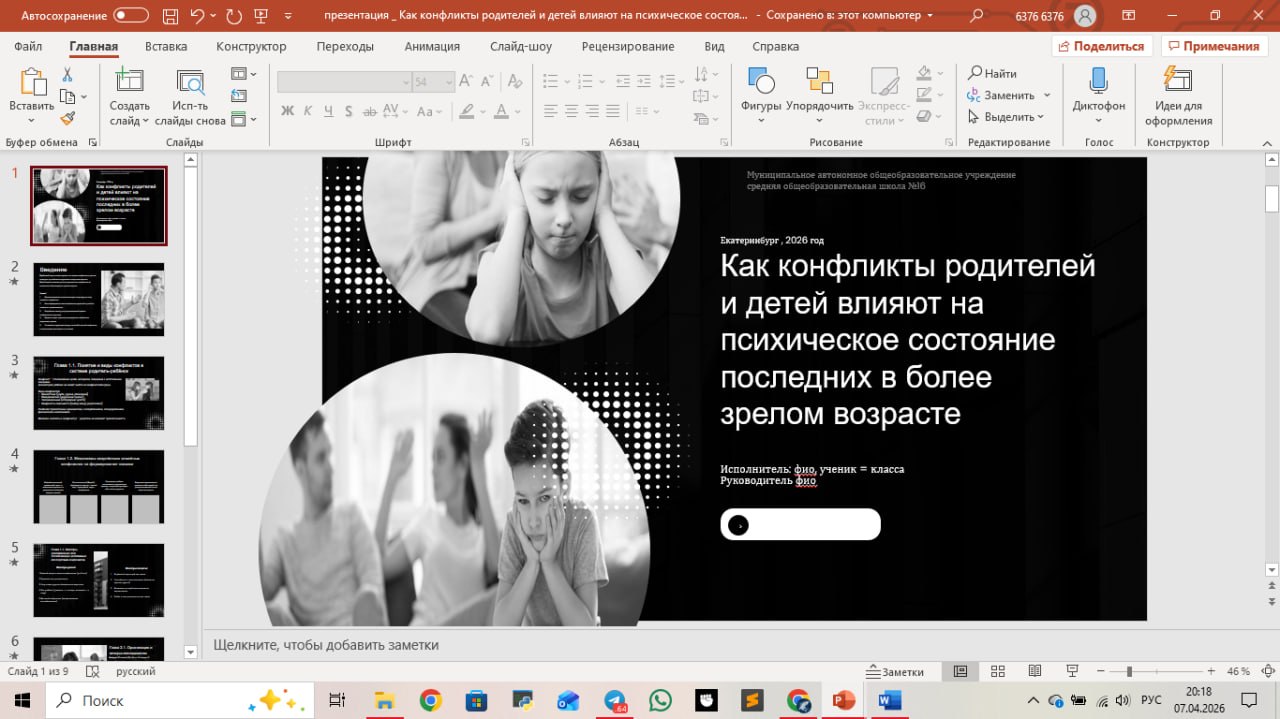Open the spell check icon in status bar
The image size is (1280, 719).
(94, 671)
